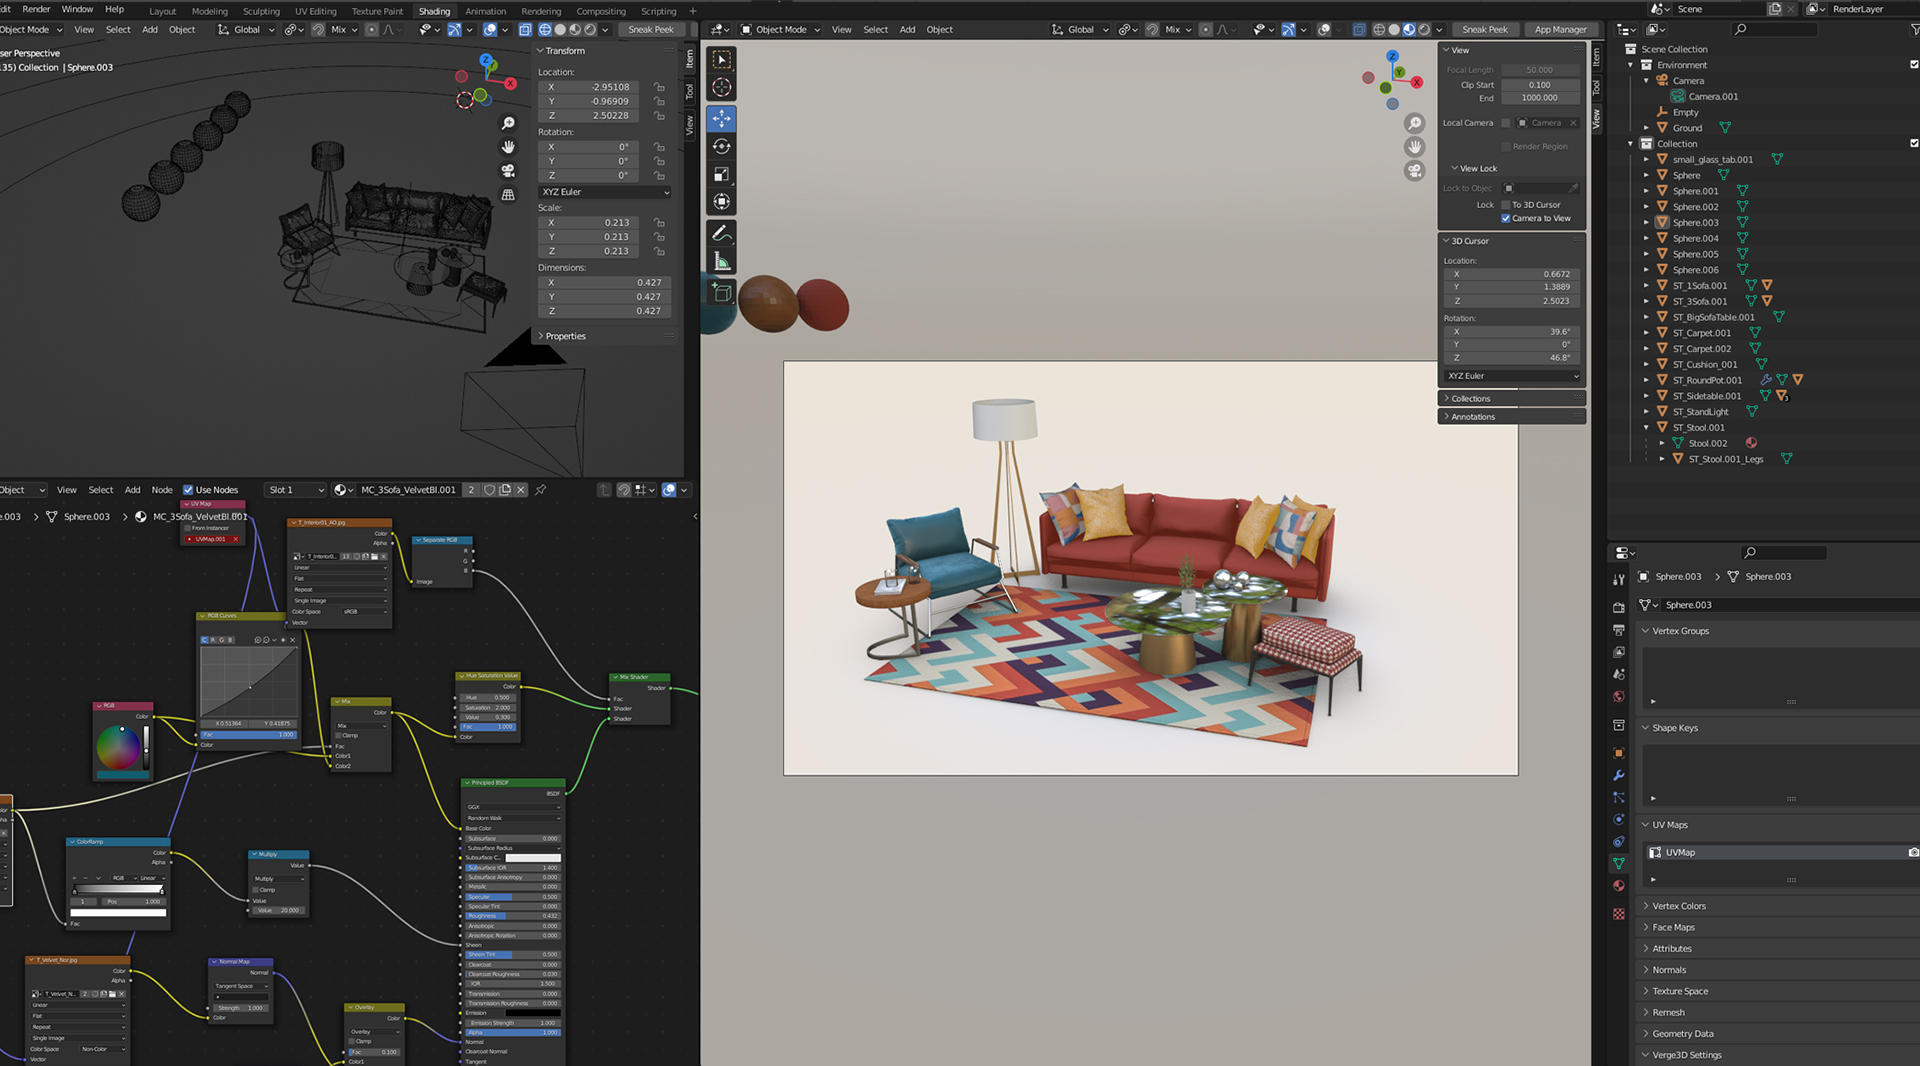Open the Window menu

tap(77, 9)
